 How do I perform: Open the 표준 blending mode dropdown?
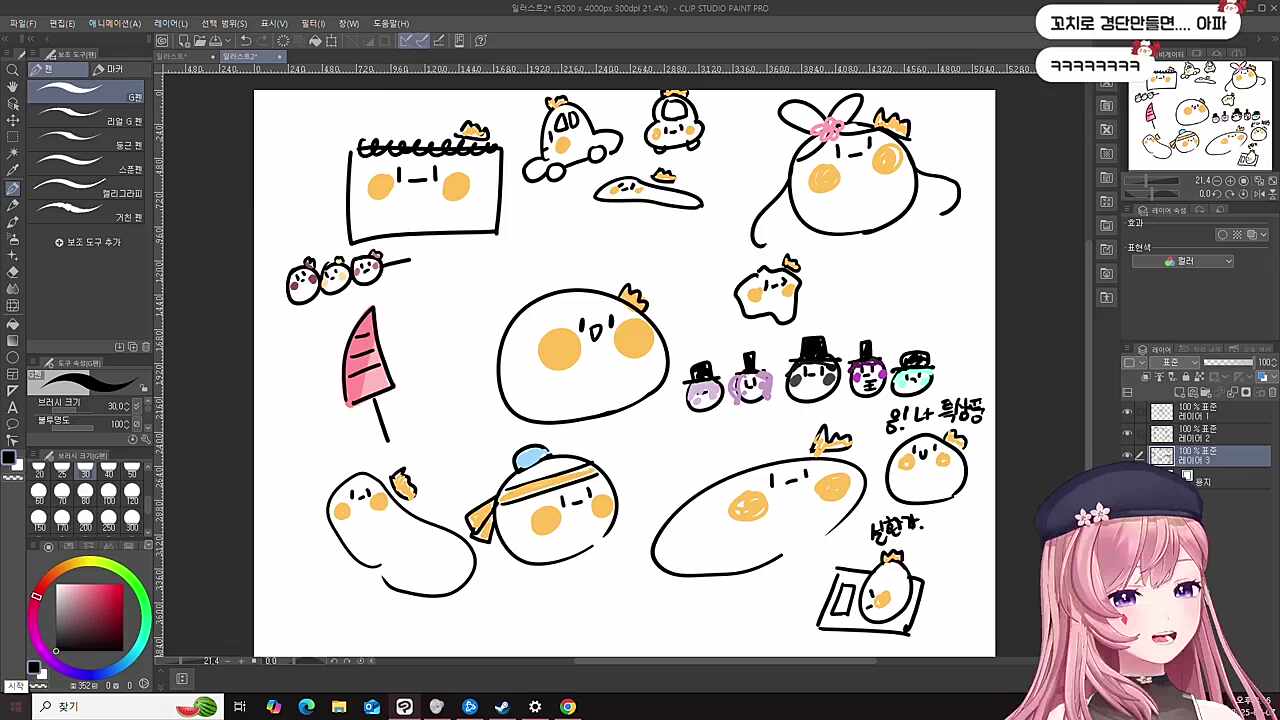tap(1173, 362)
